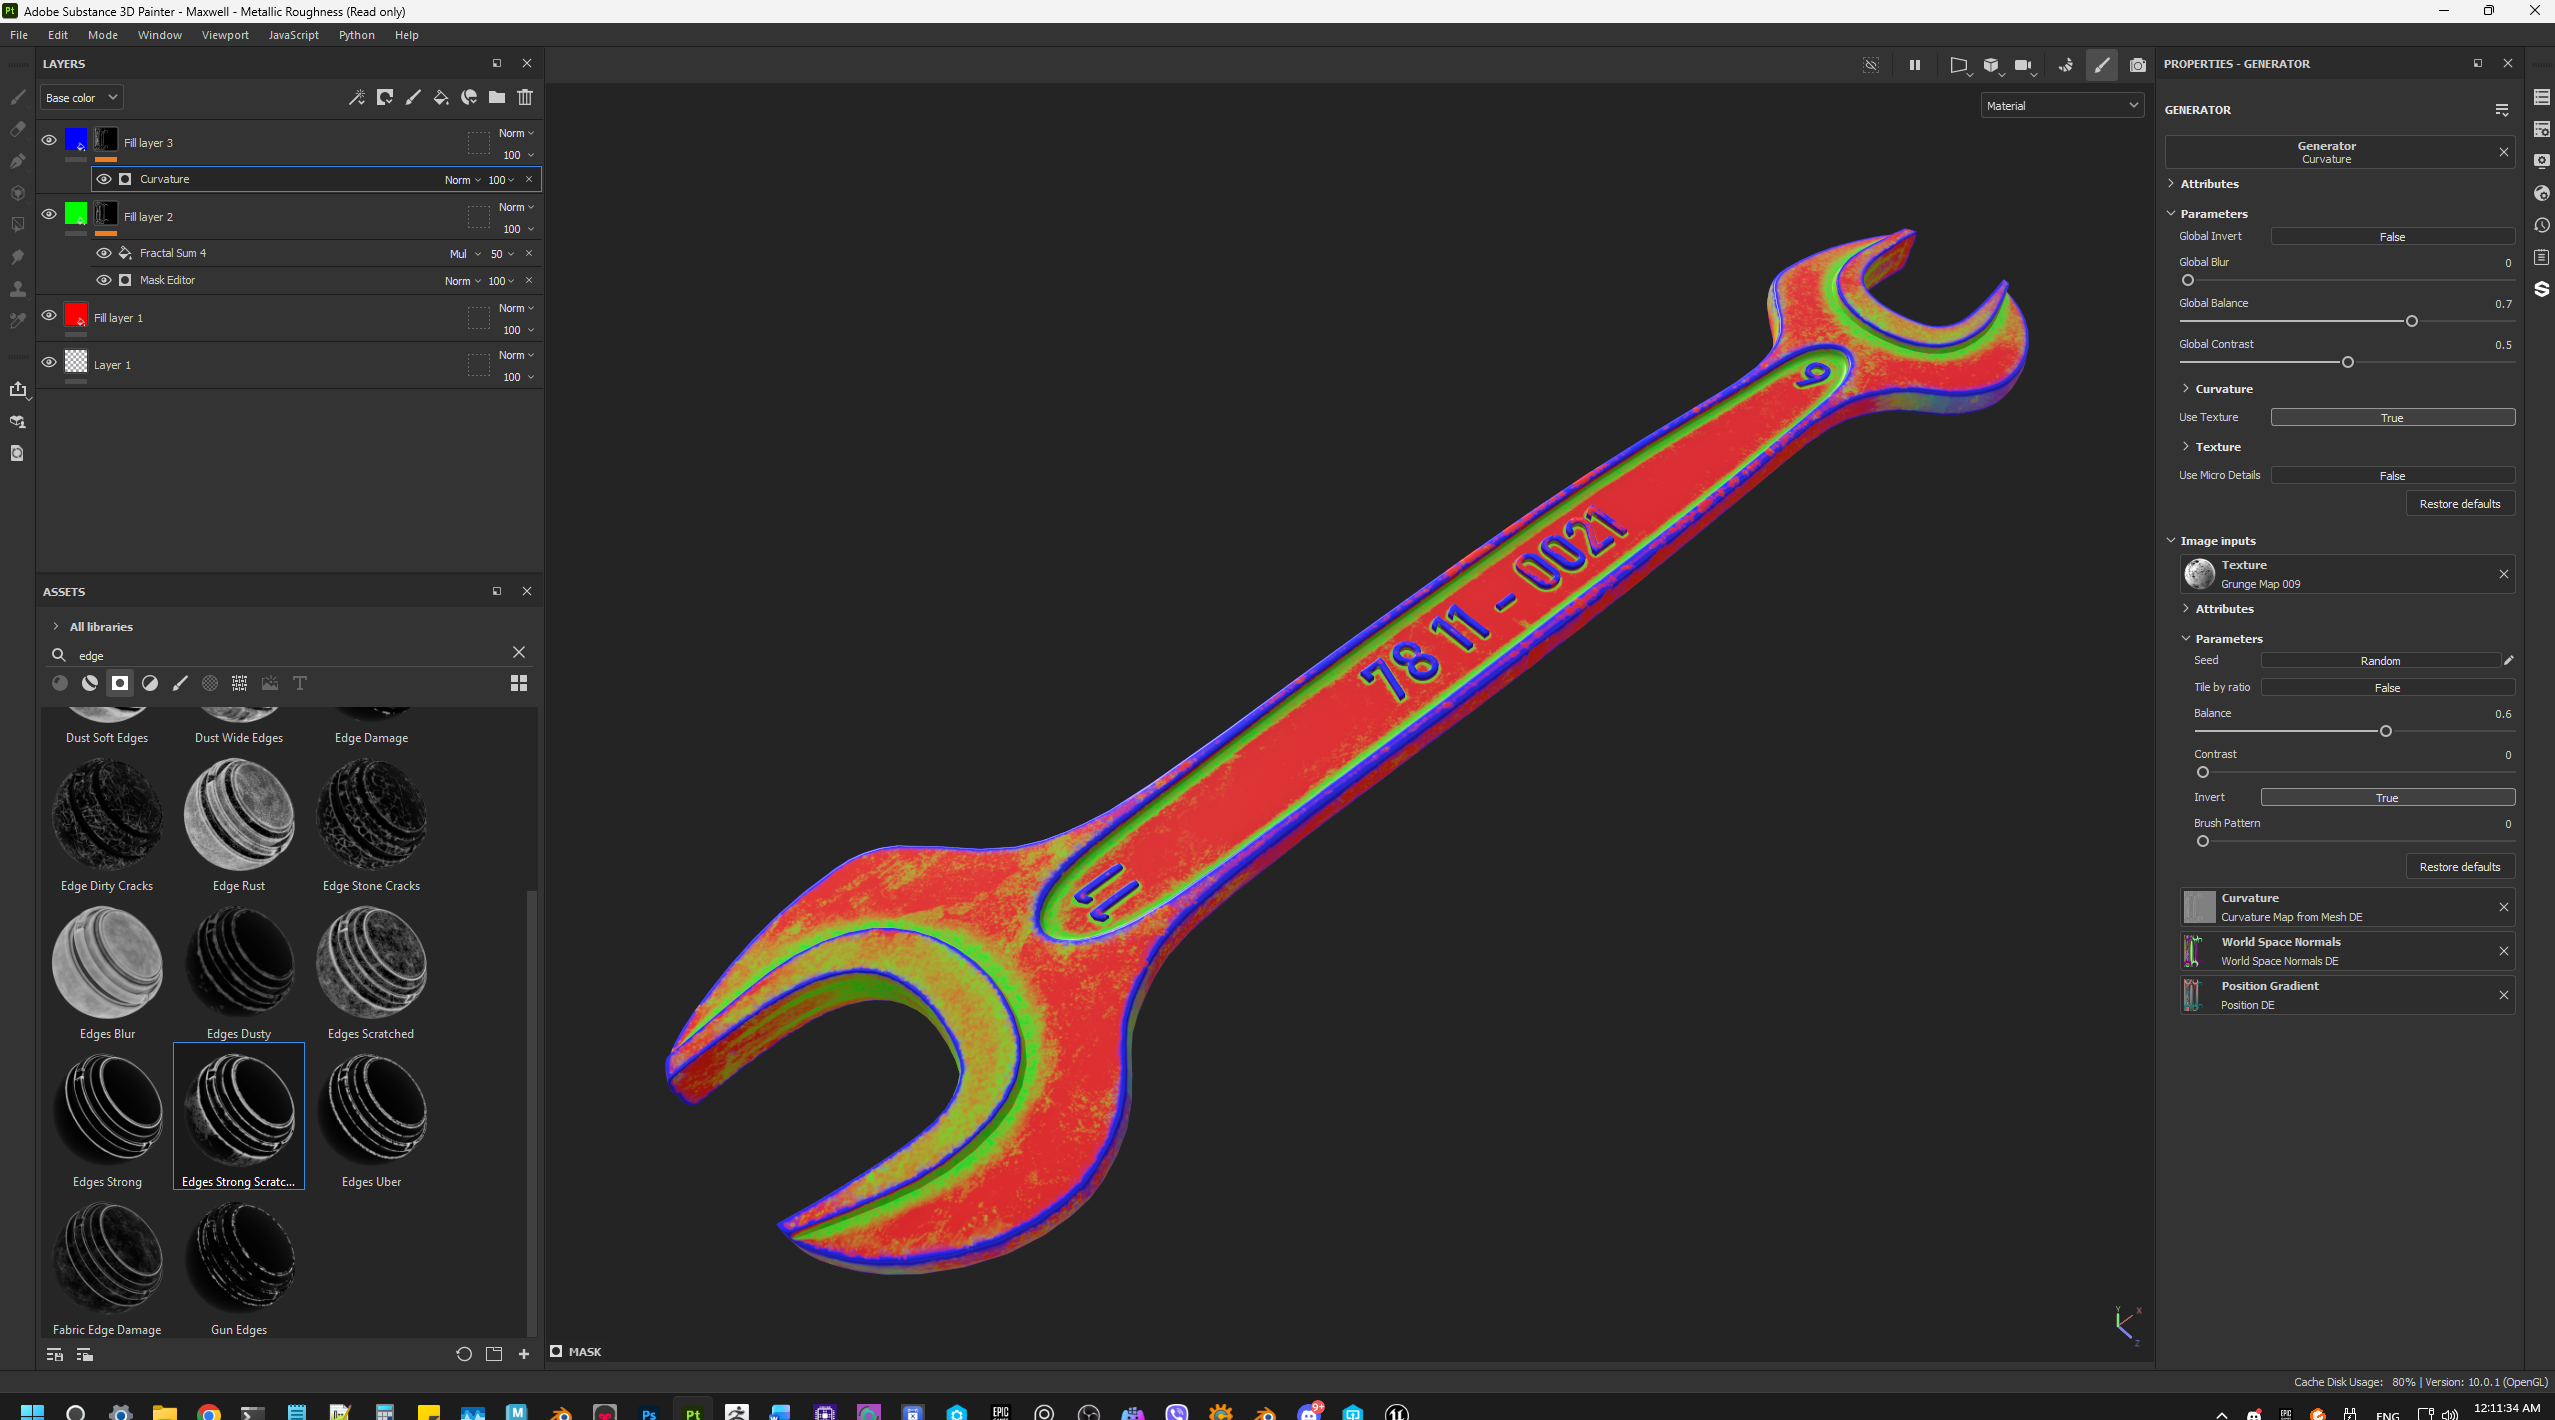Screen dimensions: 2555x1420
Task: Open the Viewport menu
Action: coord(225,35)
